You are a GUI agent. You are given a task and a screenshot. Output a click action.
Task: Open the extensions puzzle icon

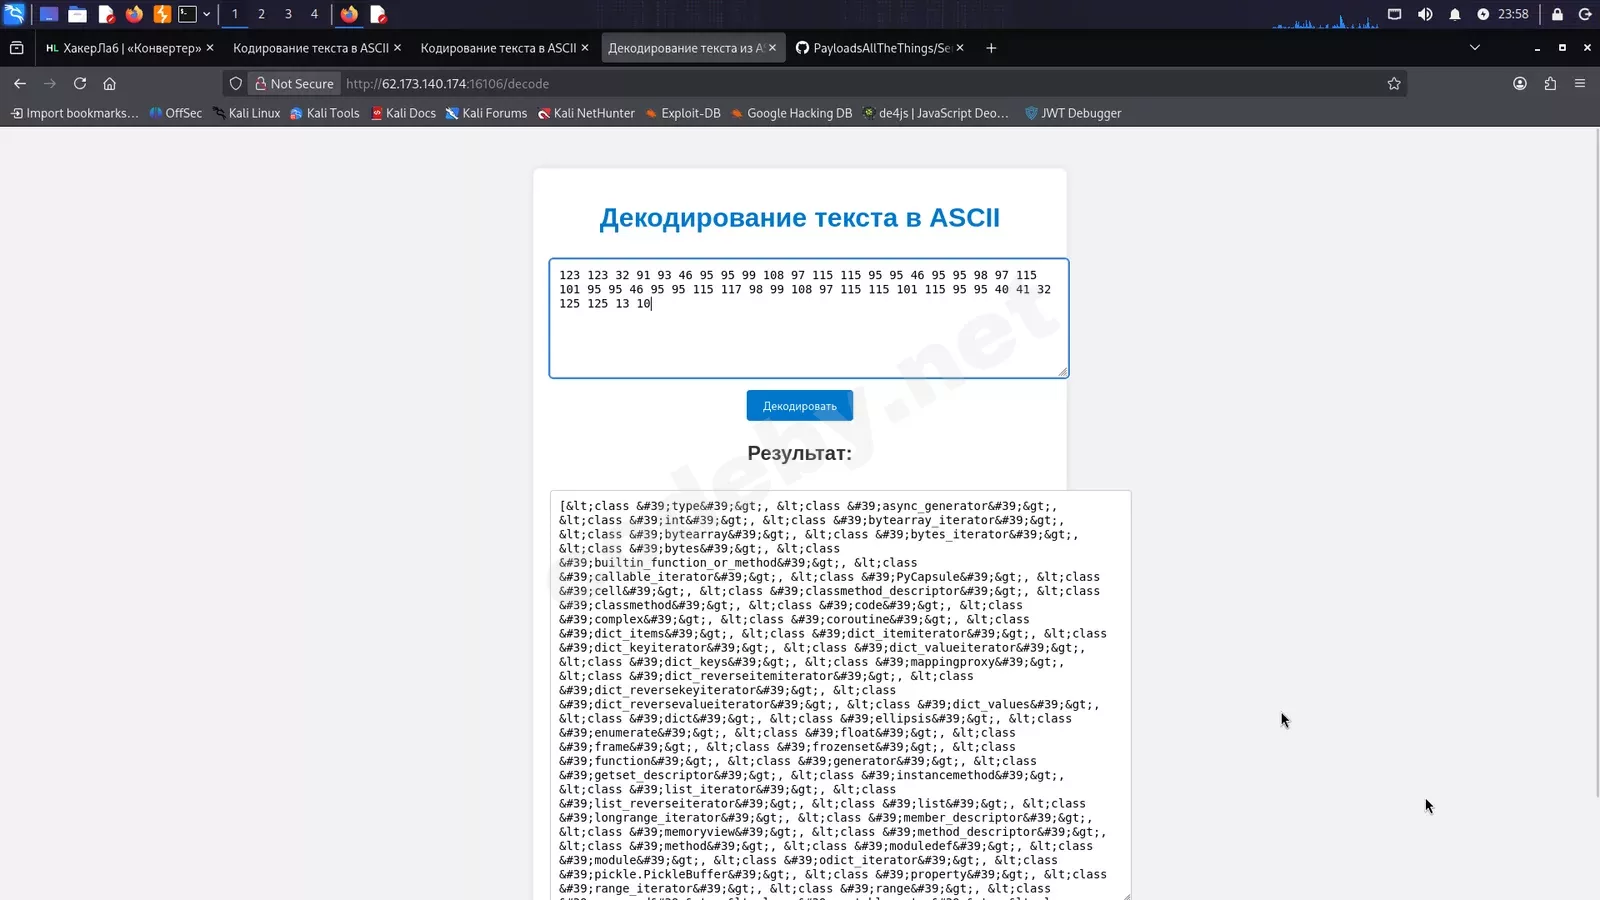point(1550,84)
